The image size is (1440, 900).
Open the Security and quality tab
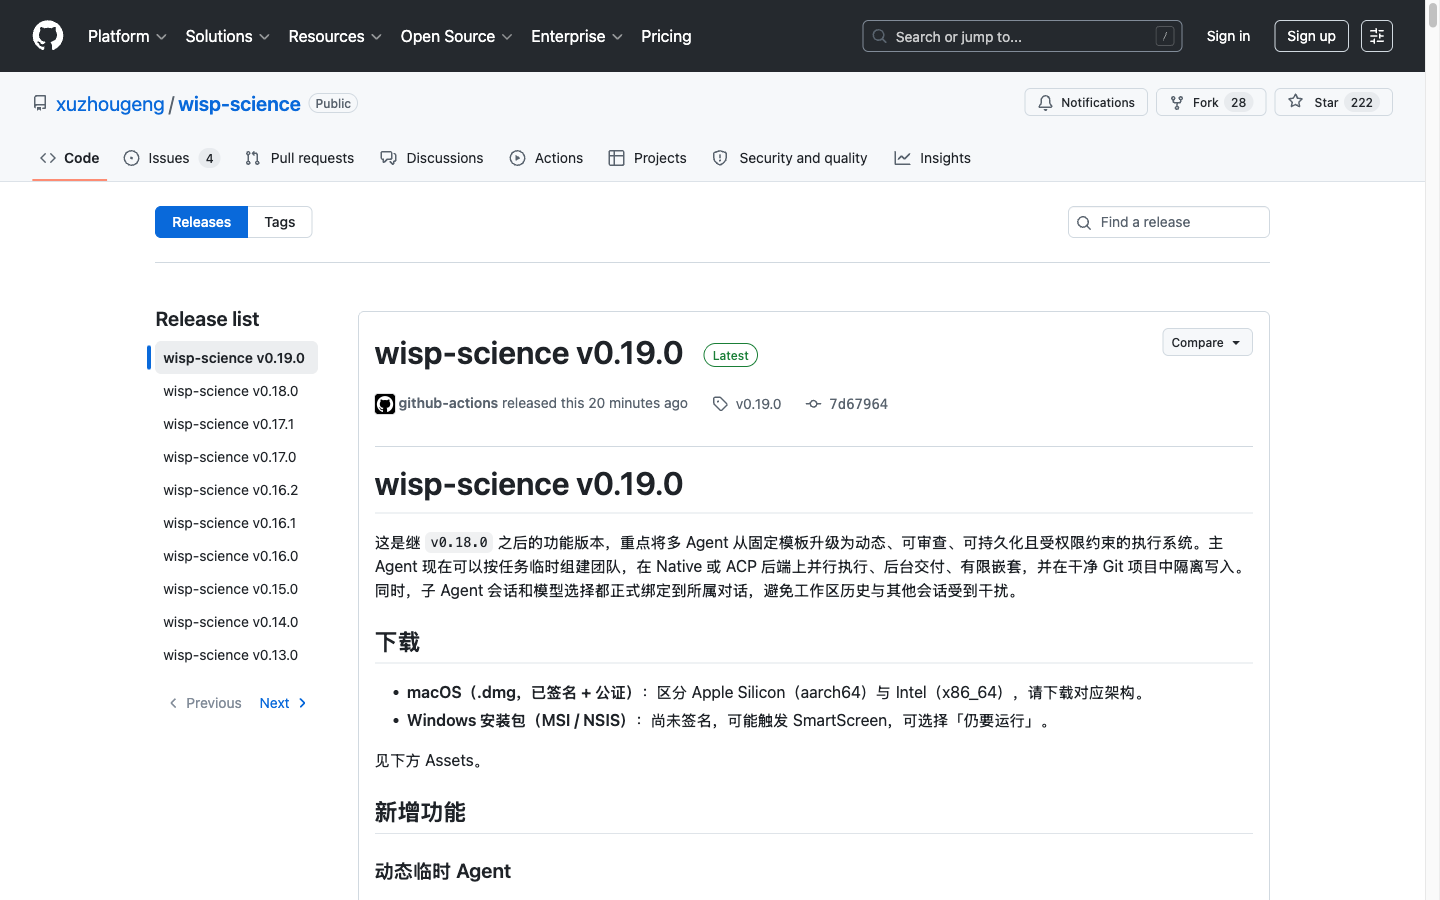[x=790, y=158]
